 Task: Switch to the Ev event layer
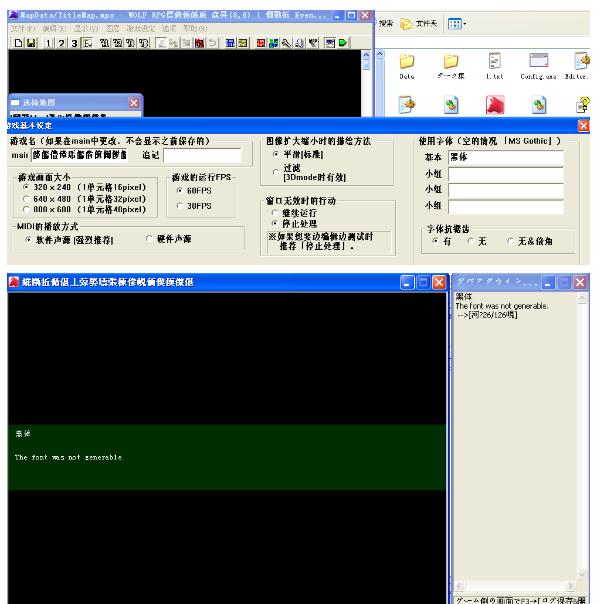click(x=88, y=43)
